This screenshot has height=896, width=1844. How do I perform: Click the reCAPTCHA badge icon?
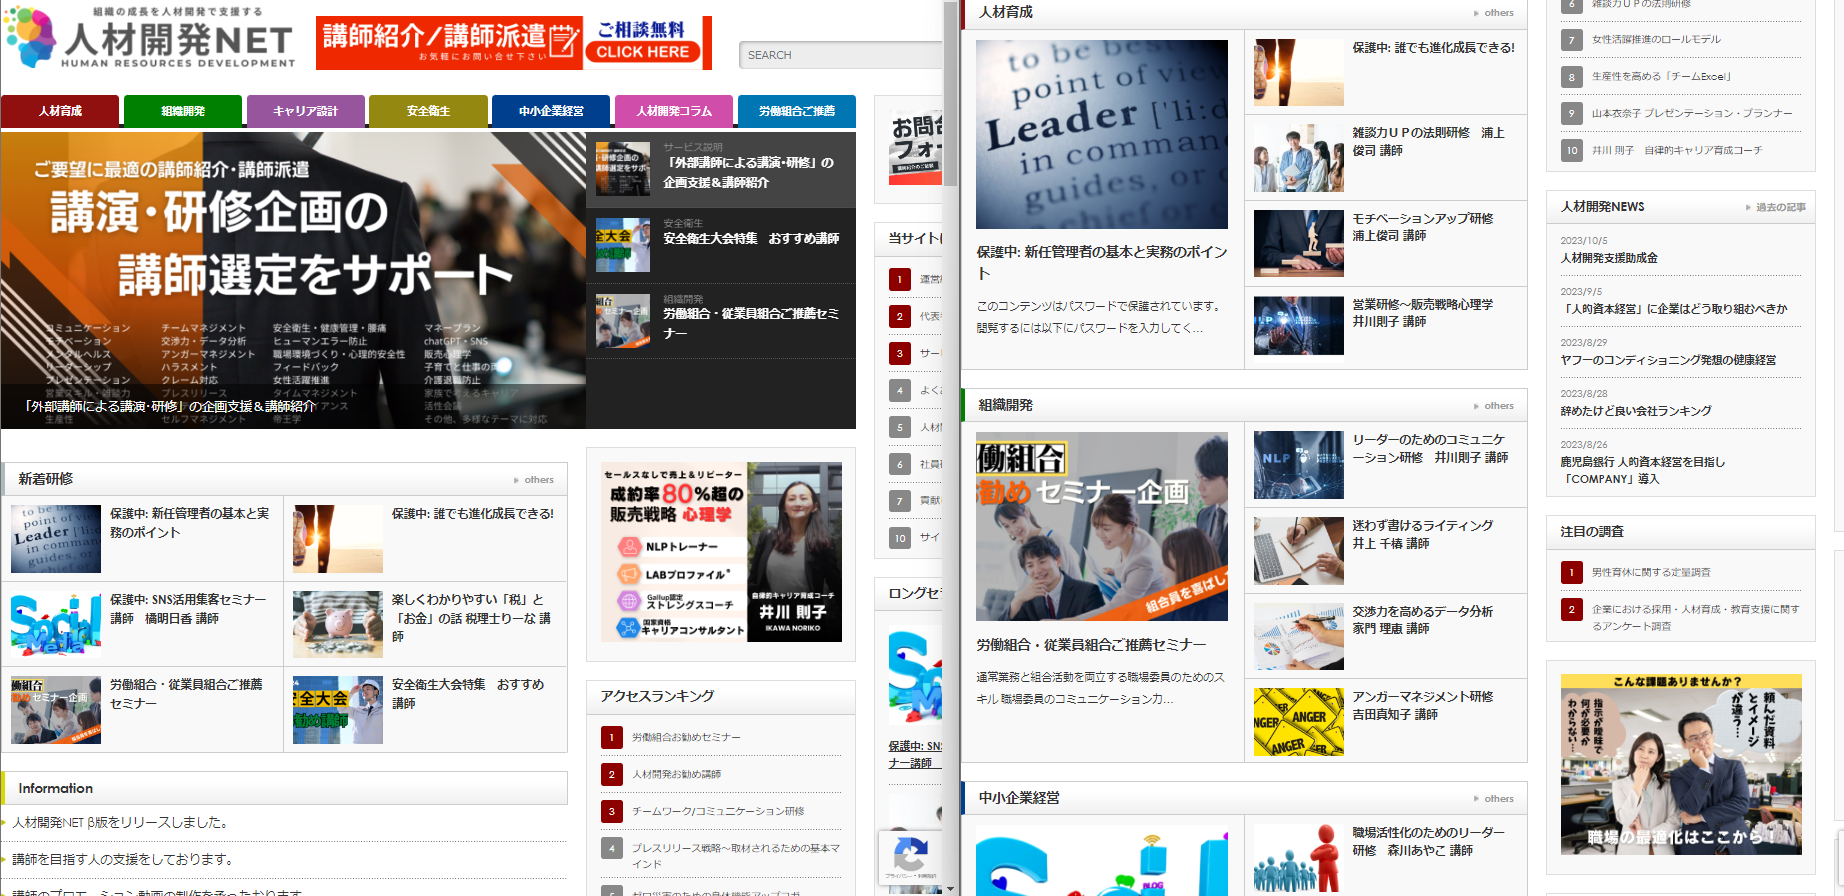(910, 857)
